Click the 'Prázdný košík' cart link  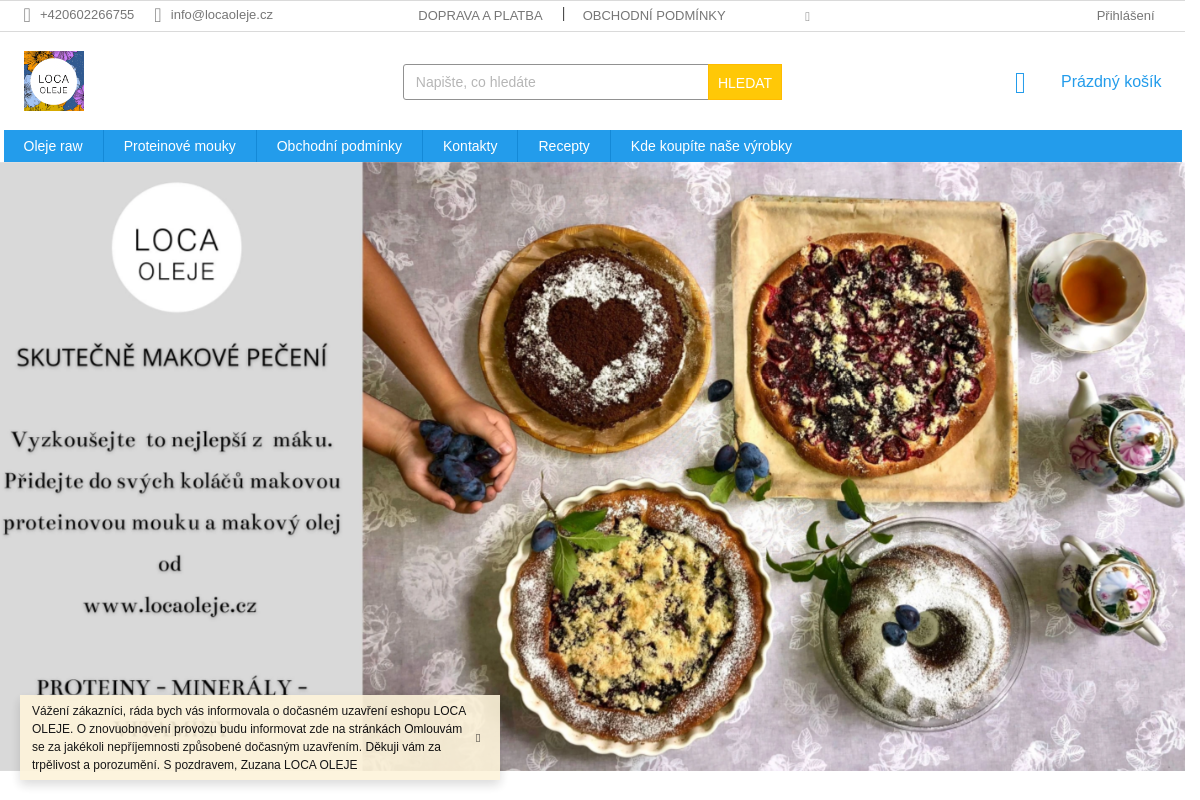click(1111, 82)
